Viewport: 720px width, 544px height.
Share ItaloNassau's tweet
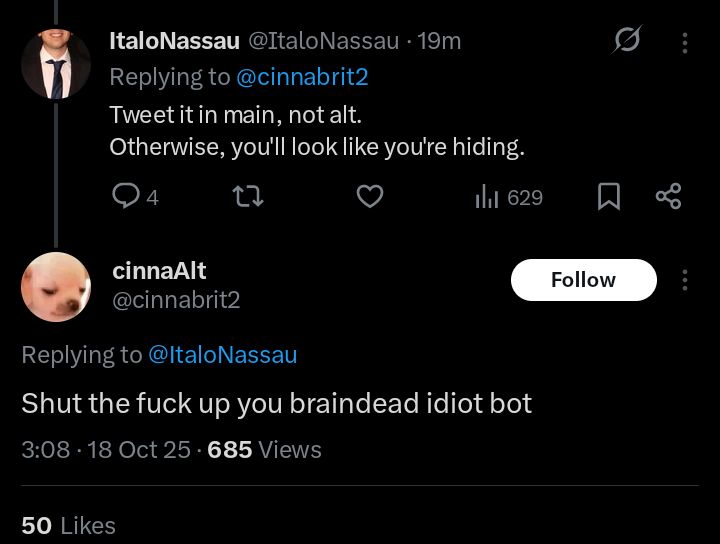pyautogui.click(x=668, y=197)
